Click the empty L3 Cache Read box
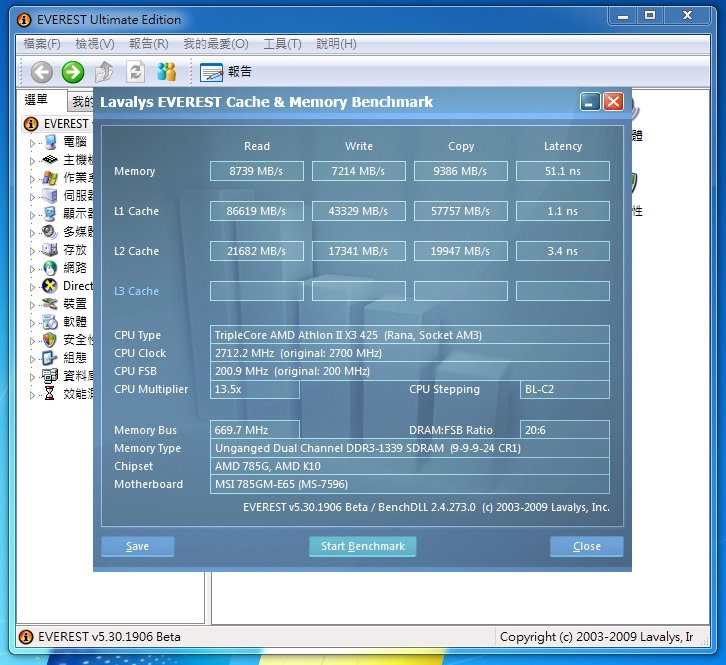Screen dimensions: 726x665 coord(257,291)
